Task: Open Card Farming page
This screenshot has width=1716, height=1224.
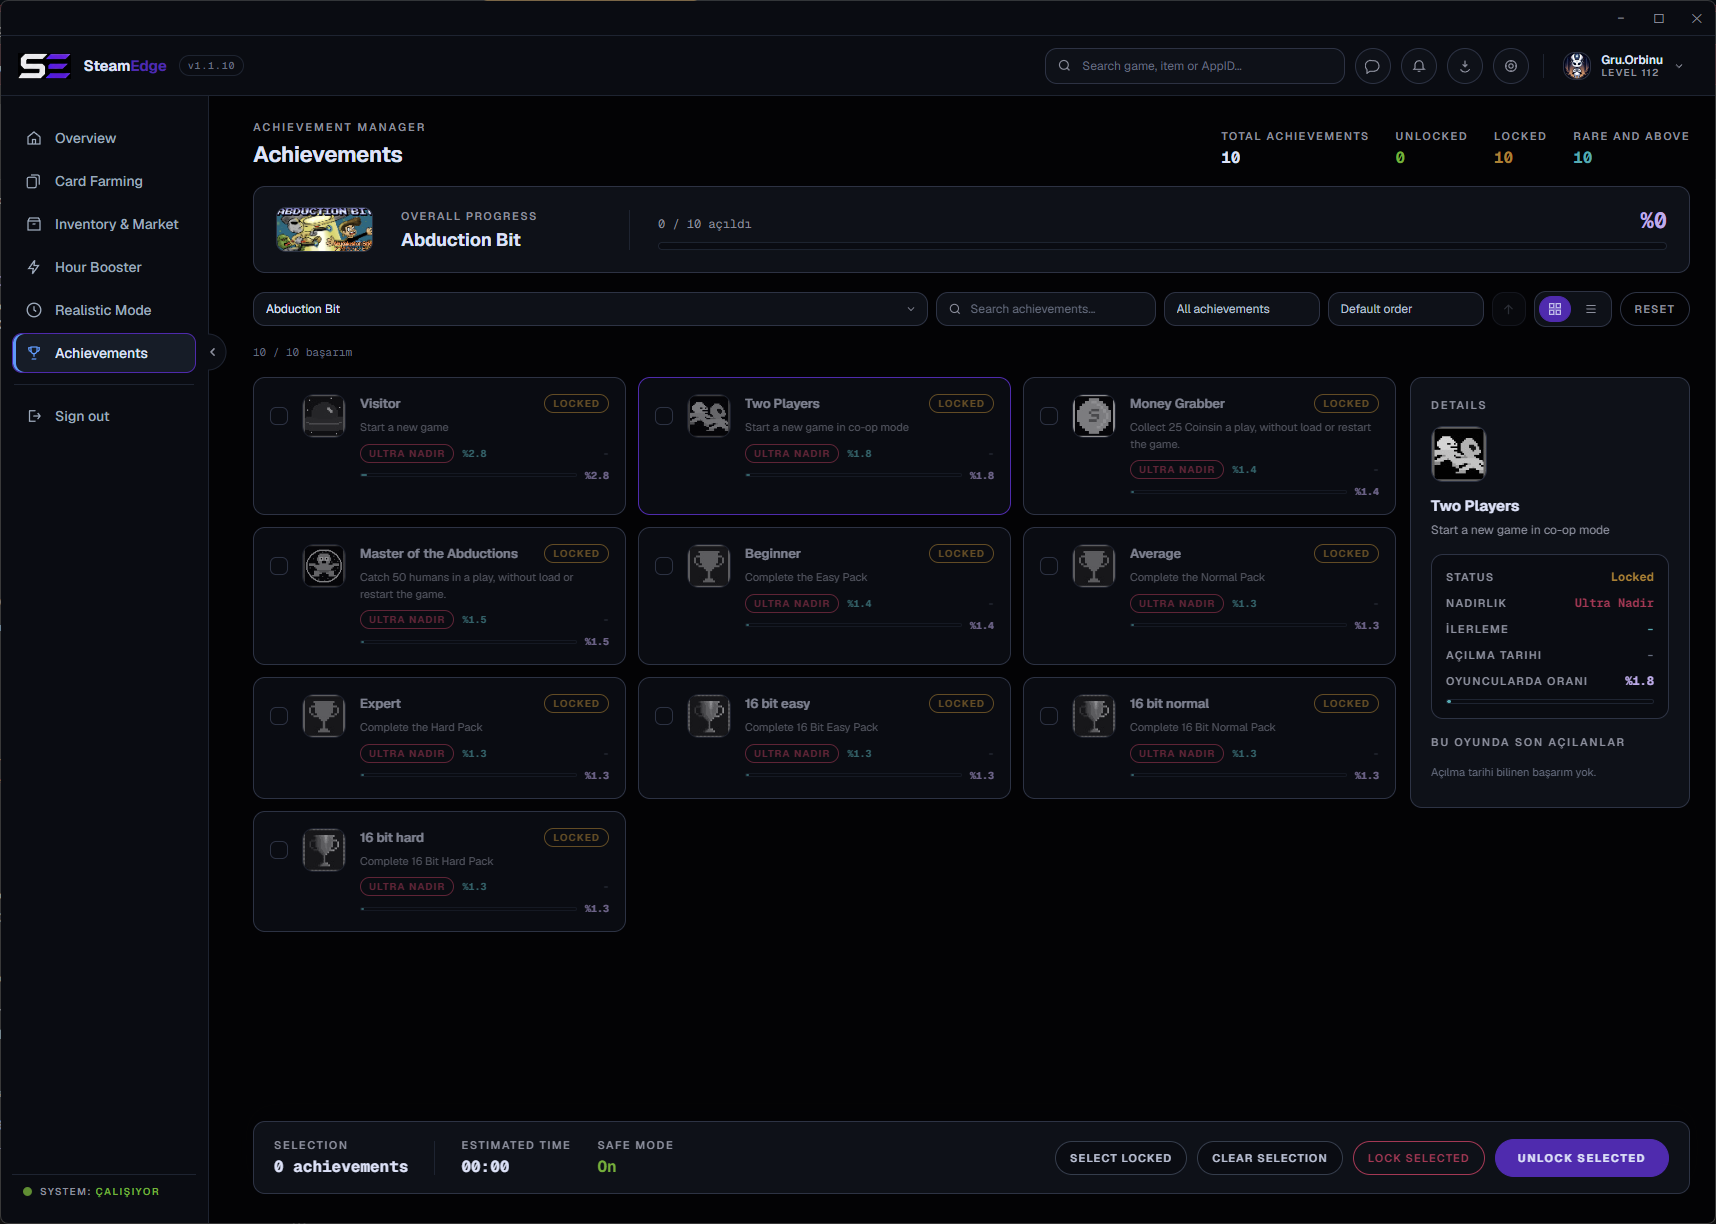Action: 104,181
